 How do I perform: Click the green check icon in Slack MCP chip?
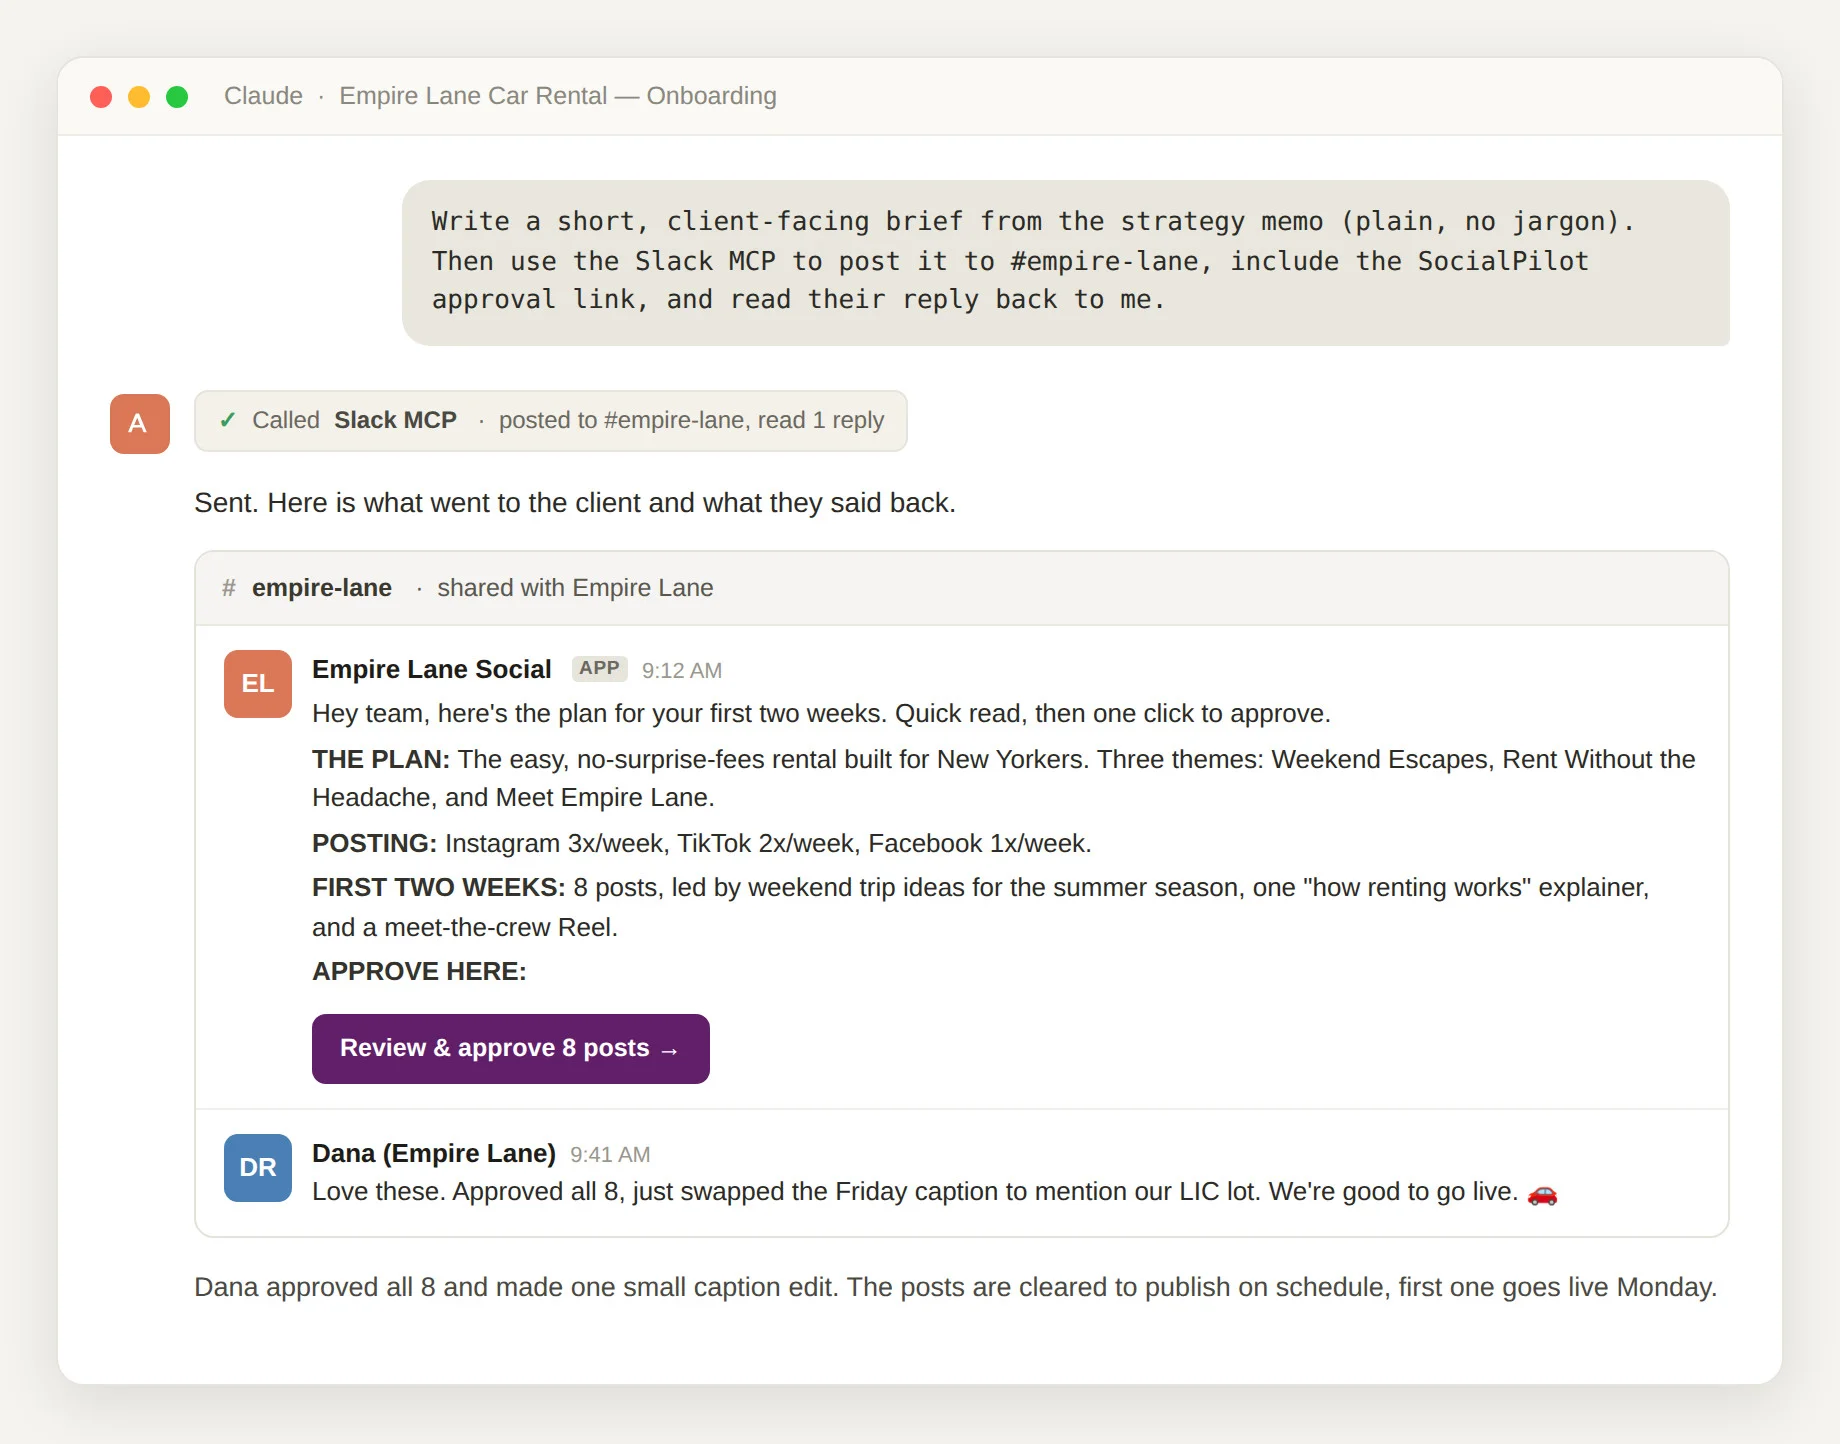pyautogui.click(x=228, y=420)
